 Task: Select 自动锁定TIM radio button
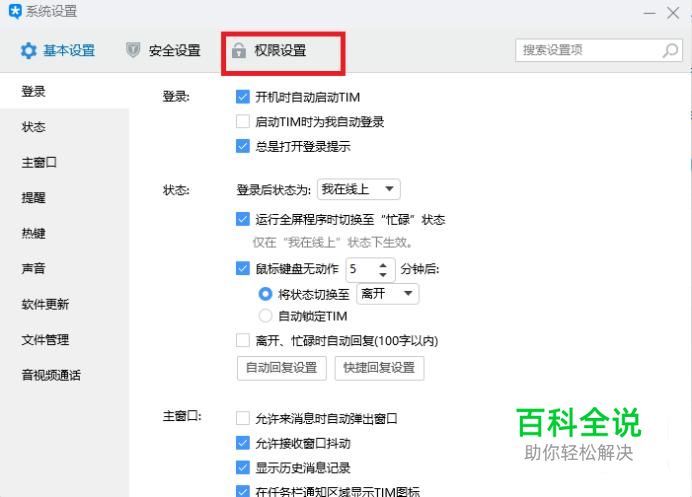tap(265, 316)
